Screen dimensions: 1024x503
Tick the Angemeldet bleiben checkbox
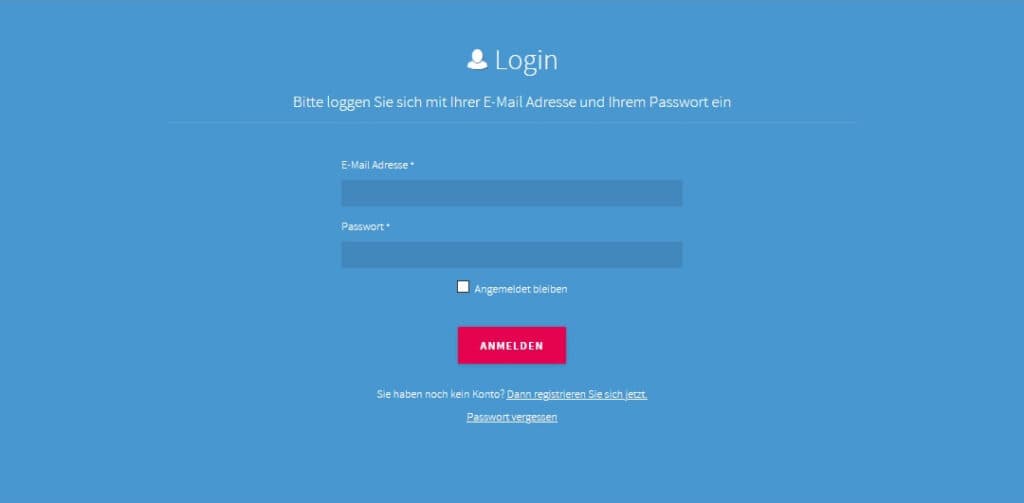pos(463,287)
